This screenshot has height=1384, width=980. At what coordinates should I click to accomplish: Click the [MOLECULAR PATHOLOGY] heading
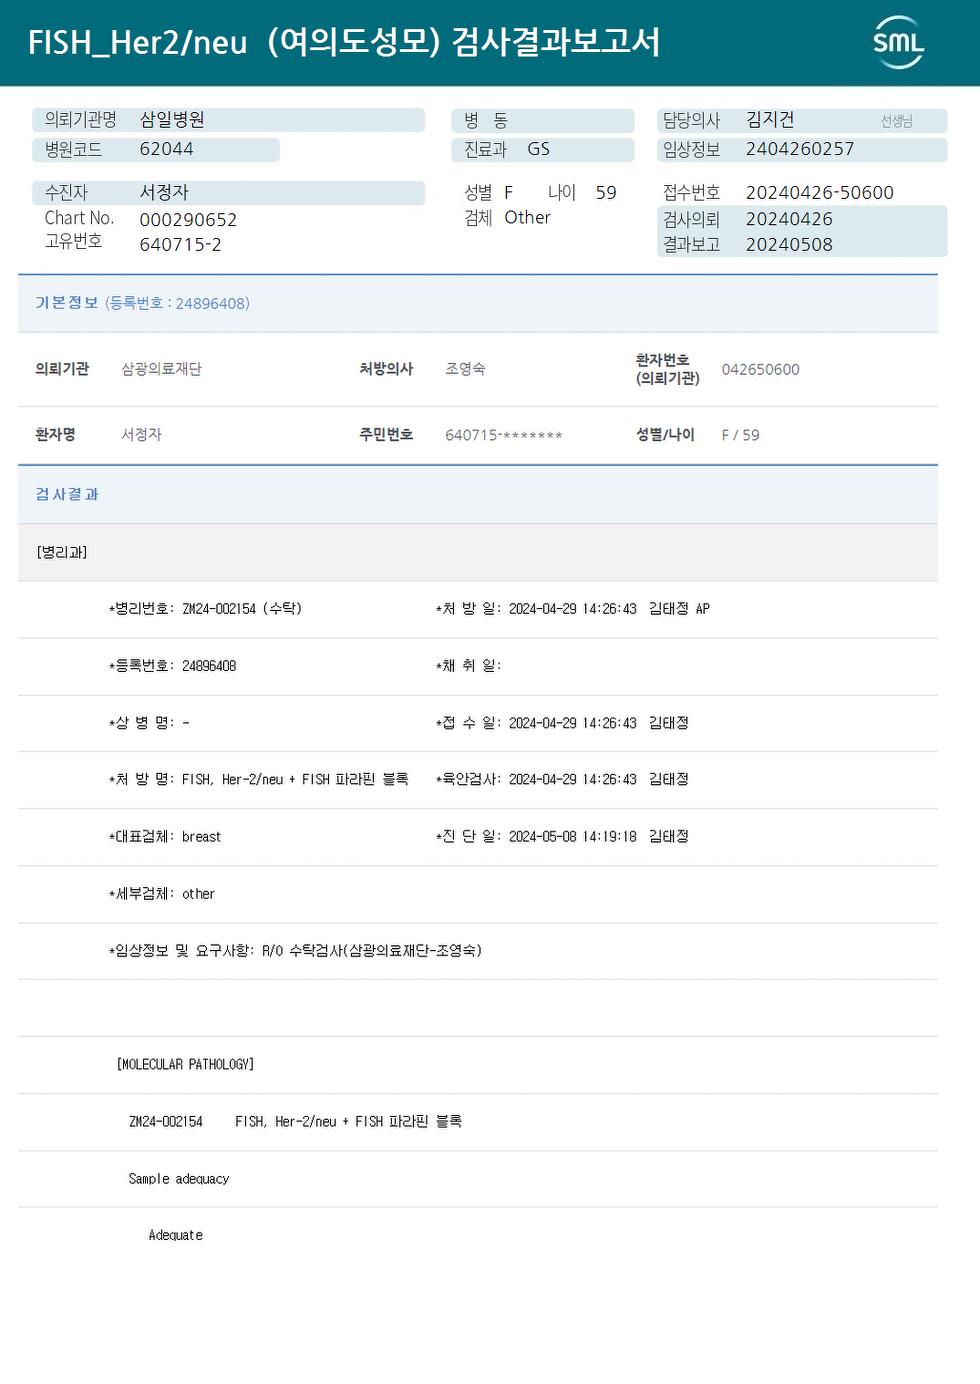click(x=185, y=1065)
